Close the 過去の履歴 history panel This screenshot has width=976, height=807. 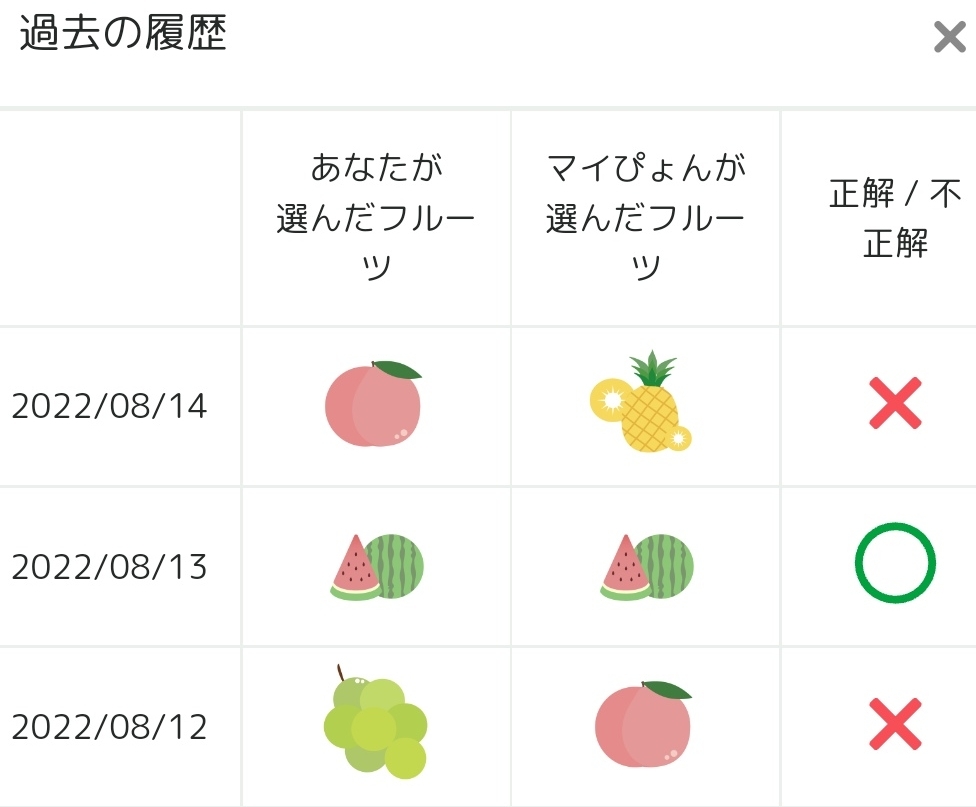(949, 38)
